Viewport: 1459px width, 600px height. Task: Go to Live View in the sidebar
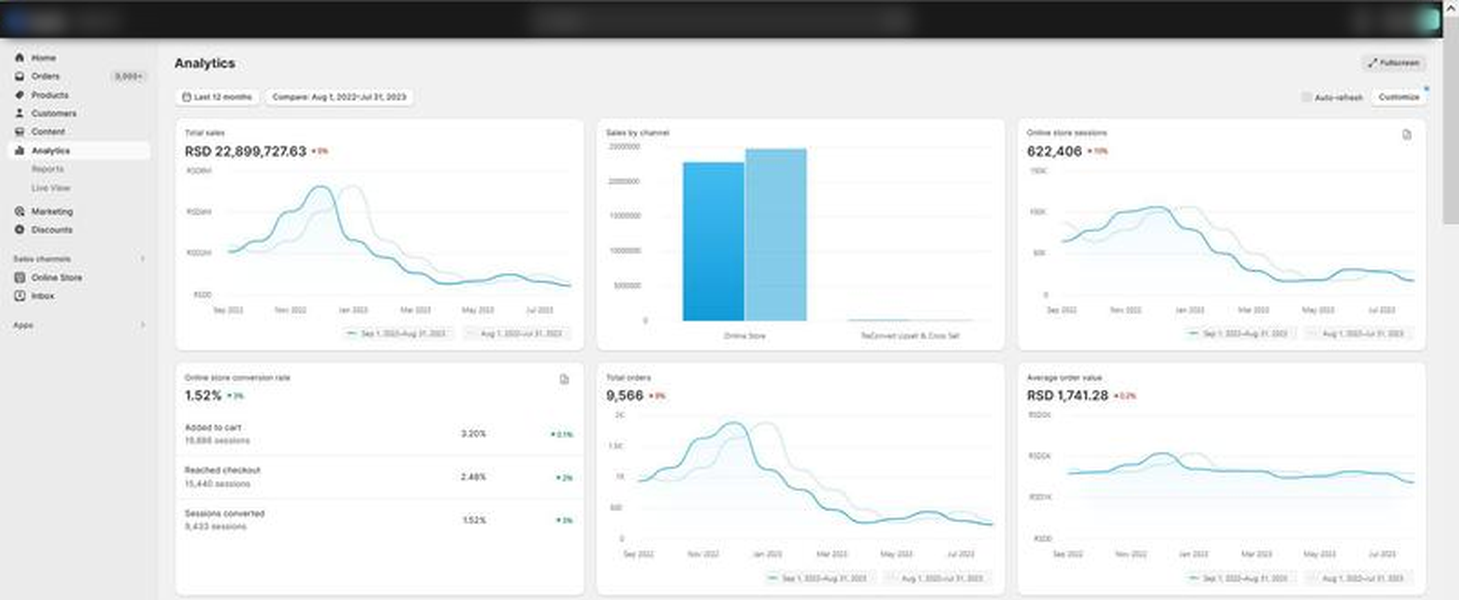coord(50,188)
